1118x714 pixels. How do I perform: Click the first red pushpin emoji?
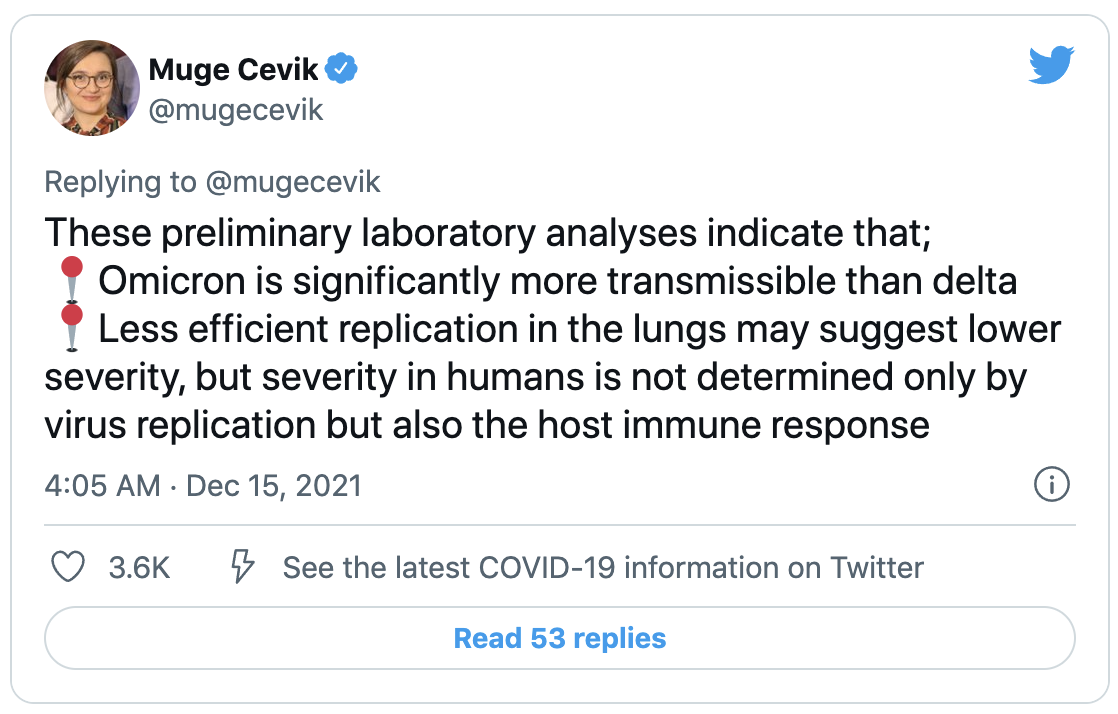tap(71, 279)
